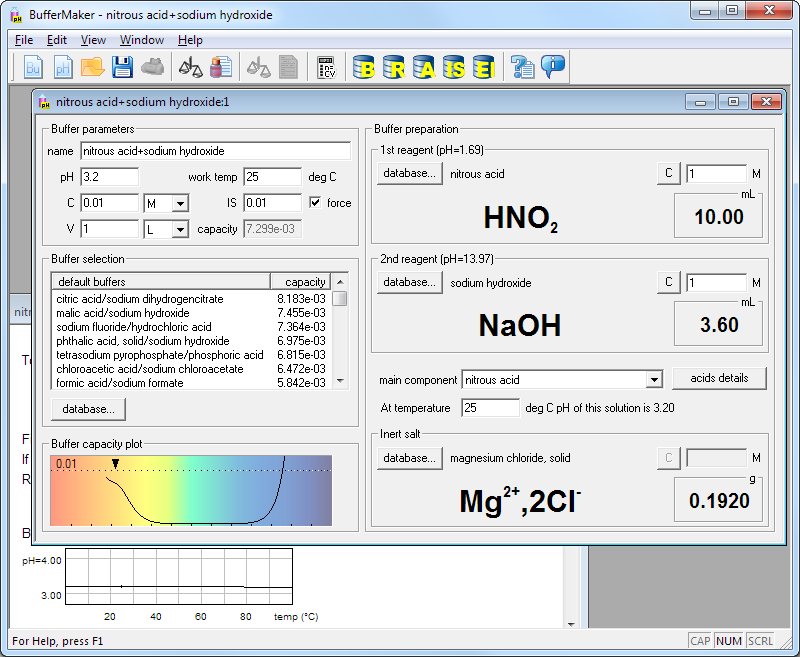
Task: Open the Help menu
Action: pos(190,40)
